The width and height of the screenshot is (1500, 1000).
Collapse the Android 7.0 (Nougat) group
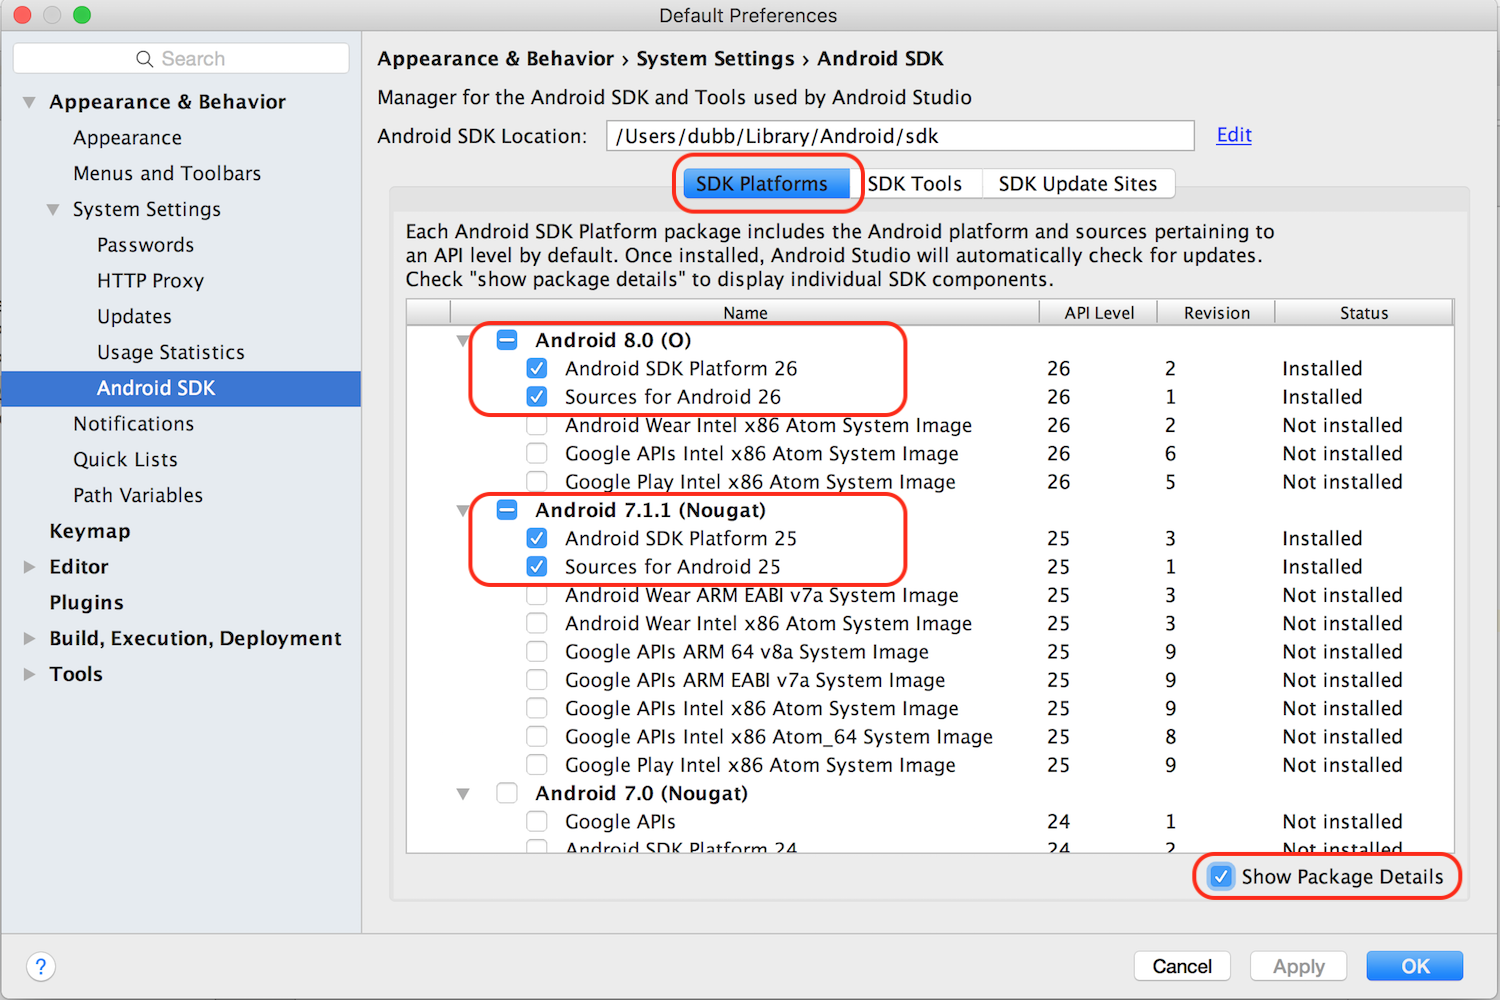tap(463, 794)
